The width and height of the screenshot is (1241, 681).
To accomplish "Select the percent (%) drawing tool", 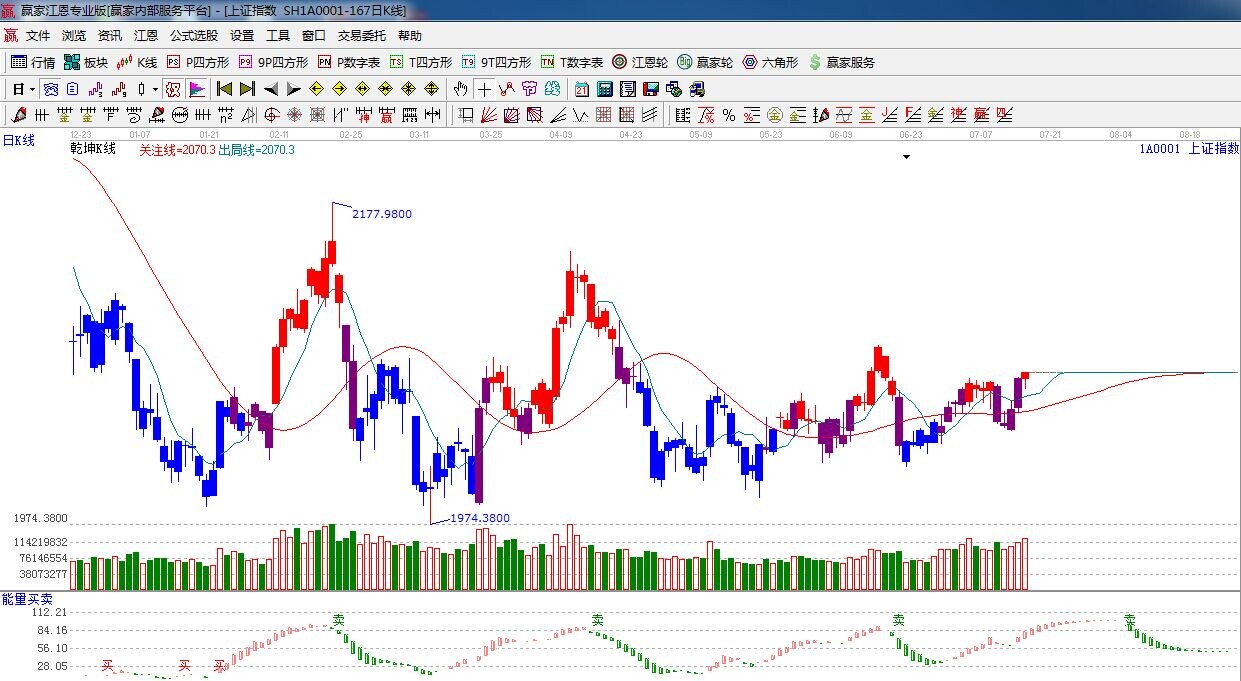I will coord(728,115).
